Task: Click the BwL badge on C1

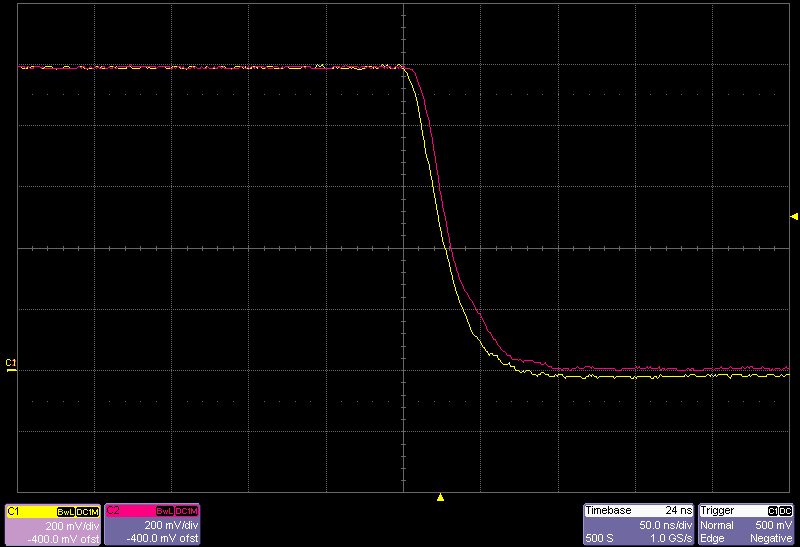Action: [x=65, y=512]
